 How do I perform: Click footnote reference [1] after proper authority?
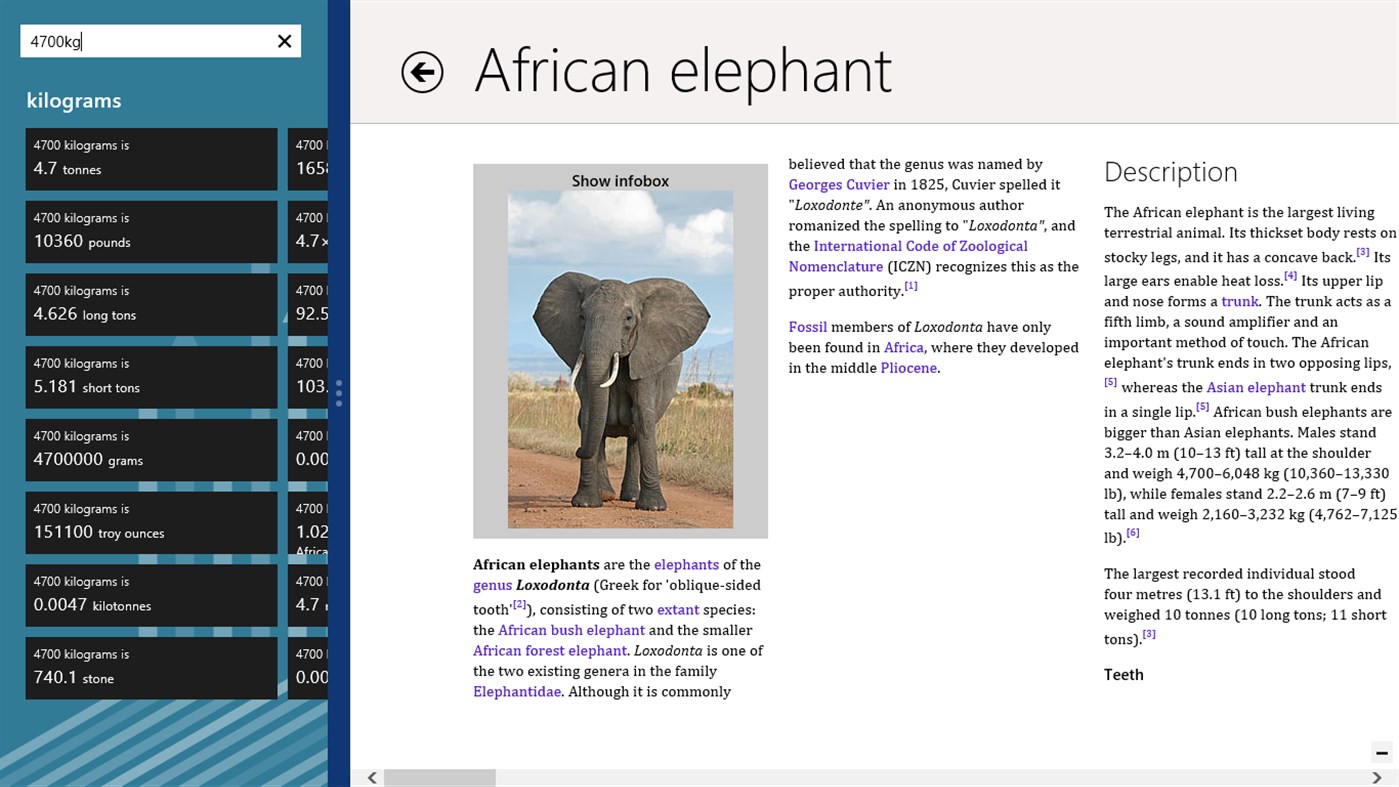click(x=910, y=284)
